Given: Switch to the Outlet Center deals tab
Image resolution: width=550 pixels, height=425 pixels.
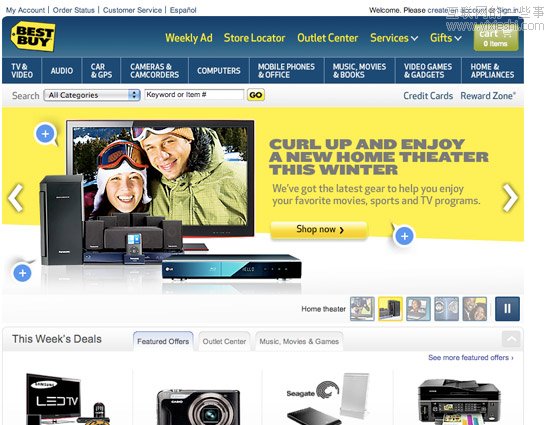Looking at the screenshot, I should pyautogui.click(x=224, y=341).
